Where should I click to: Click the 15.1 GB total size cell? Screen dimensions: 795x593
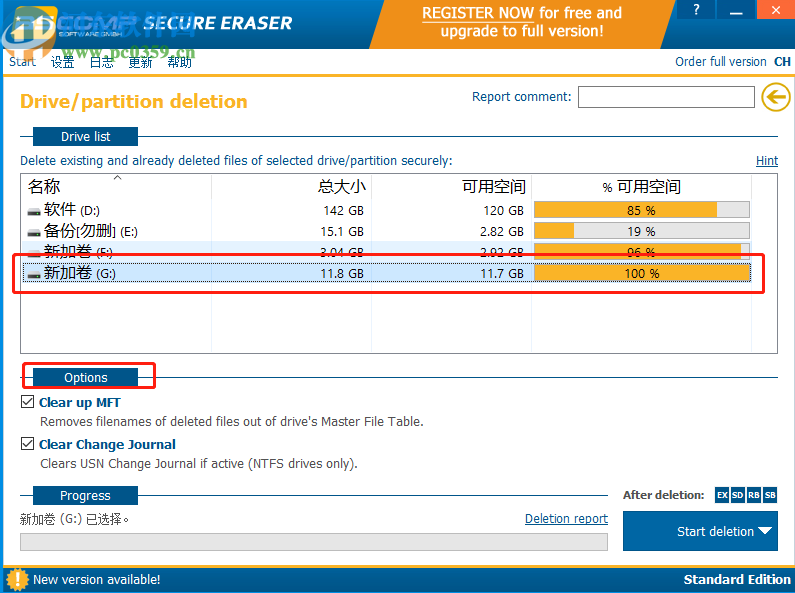[x=342, y=232]
